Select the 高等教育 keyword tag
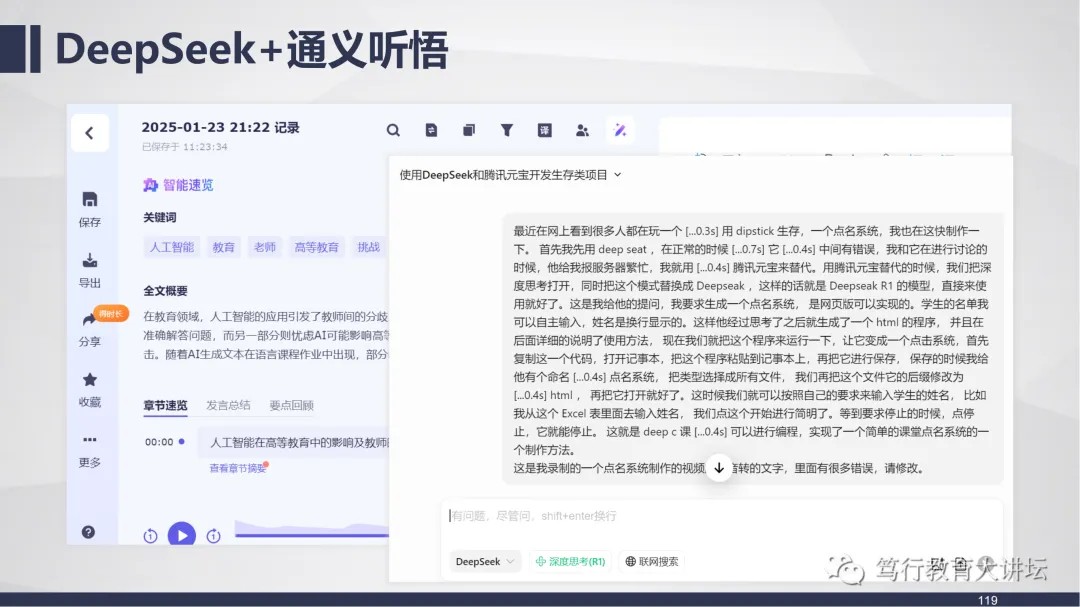1080x607 pixels. click(315, 247)
